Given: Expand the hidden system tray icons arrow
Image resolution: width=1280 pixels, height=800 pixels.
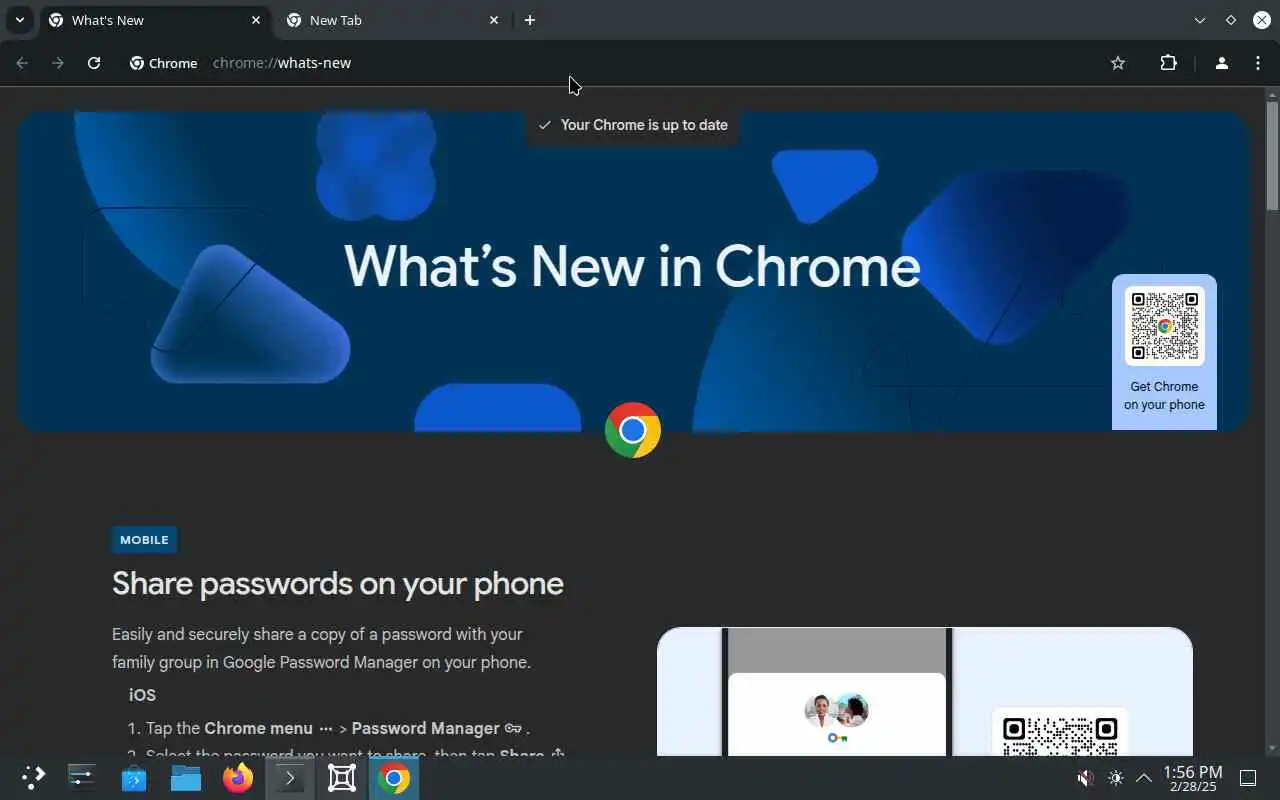Looking at the screenshot, I should coord(1144,778).
